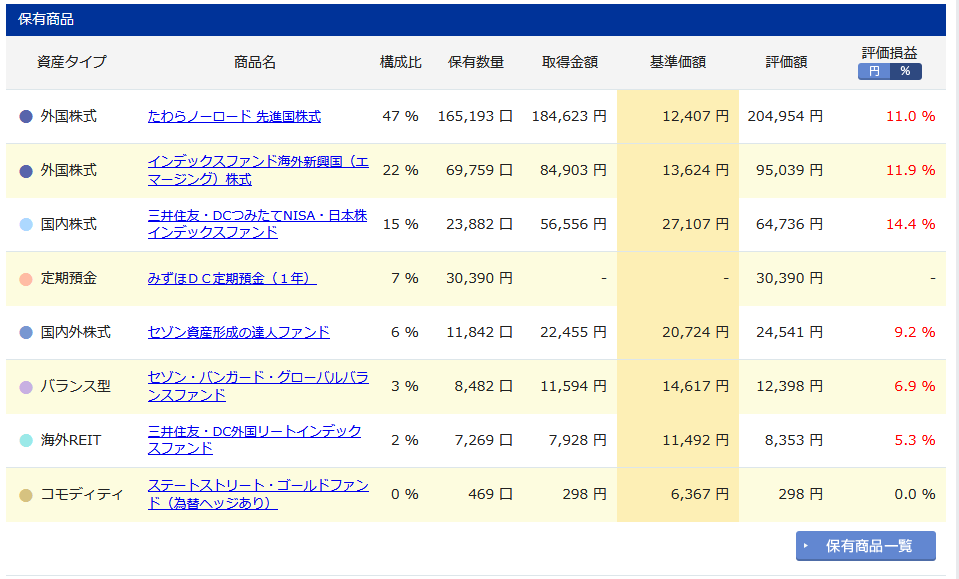Click tan dot beside コモディティ
The image size is (959, 579).
coord(26,495)
